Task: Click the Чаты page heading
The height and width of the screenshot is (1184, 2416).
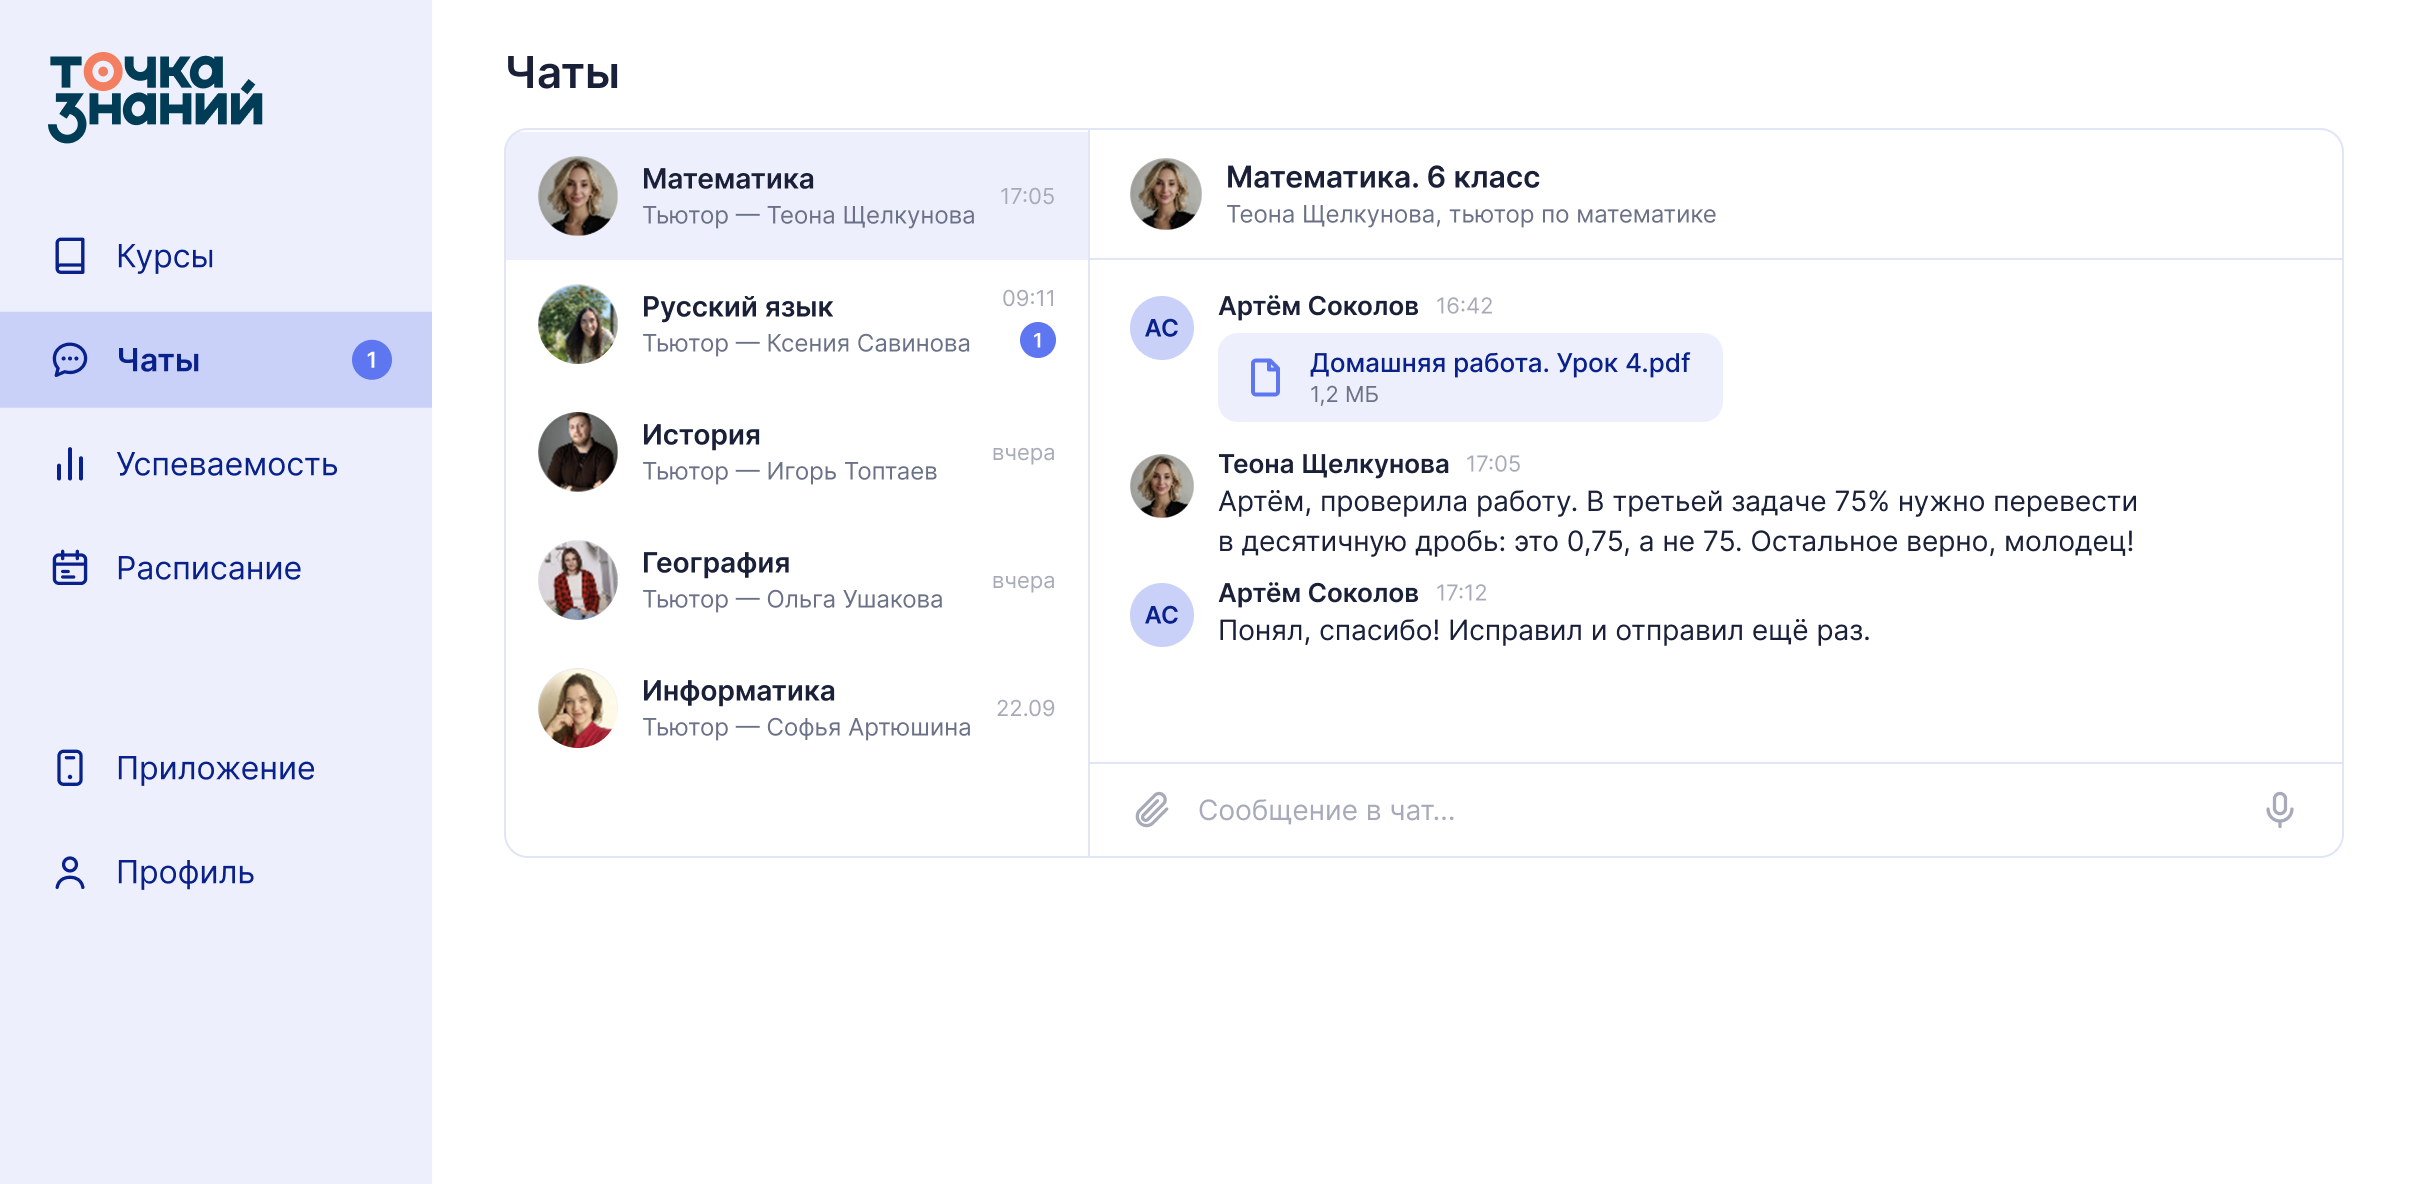Action: coord(563,73)
